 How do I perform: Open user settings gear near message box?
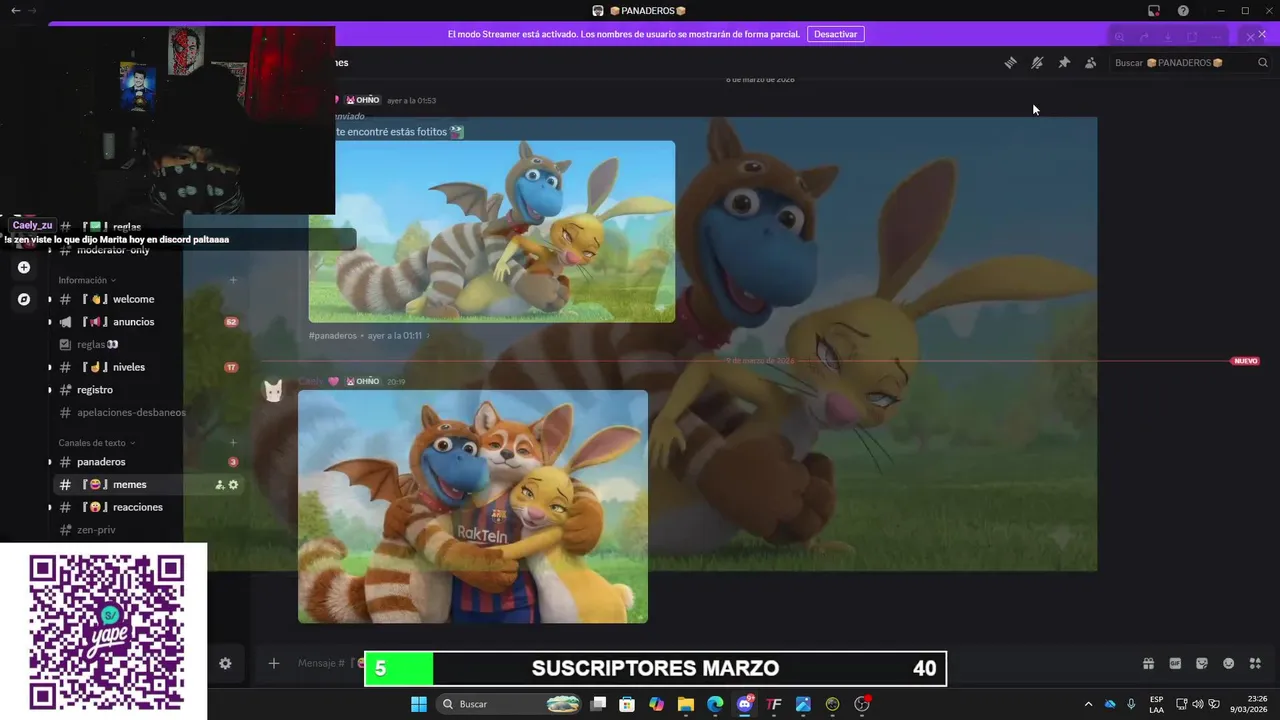[225, 663]
